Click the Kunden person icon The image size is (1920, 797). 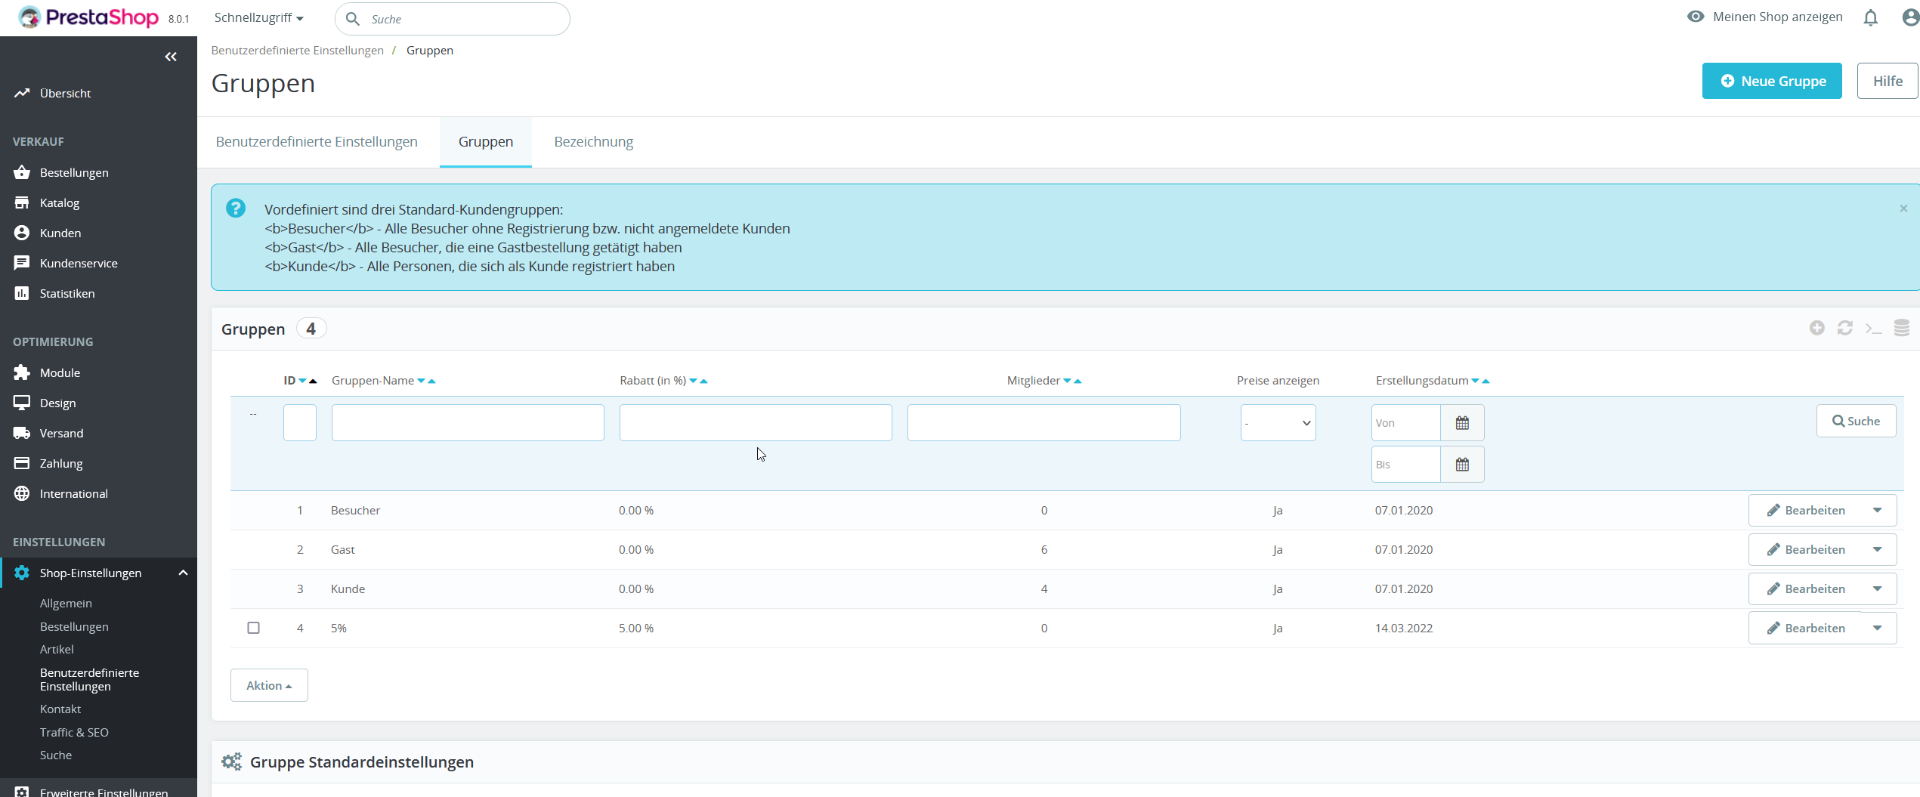pos(22,233)
